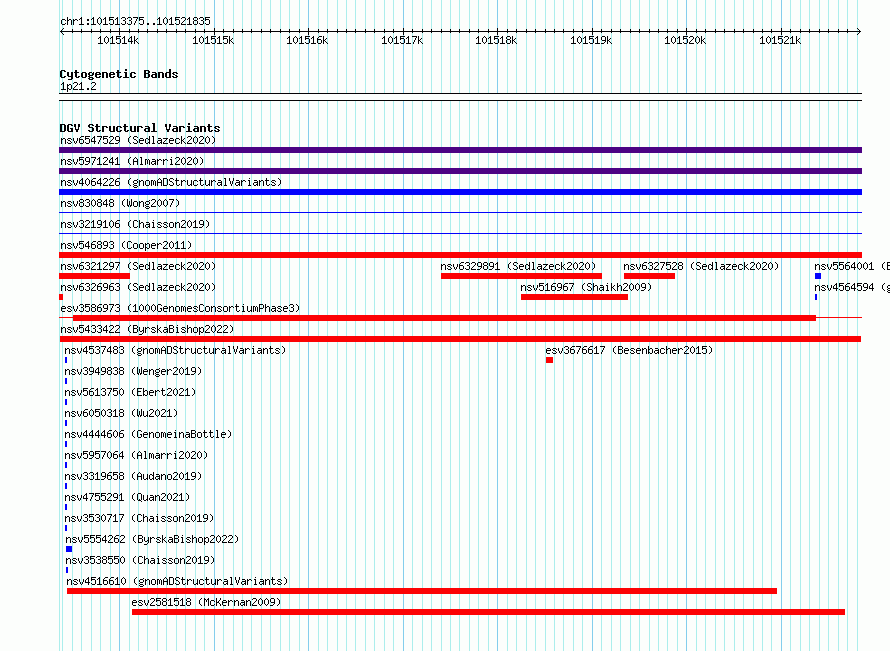
Task: Click nsv4537483 (gnomADStructuralVariants) label
Action: click(175, 350)
